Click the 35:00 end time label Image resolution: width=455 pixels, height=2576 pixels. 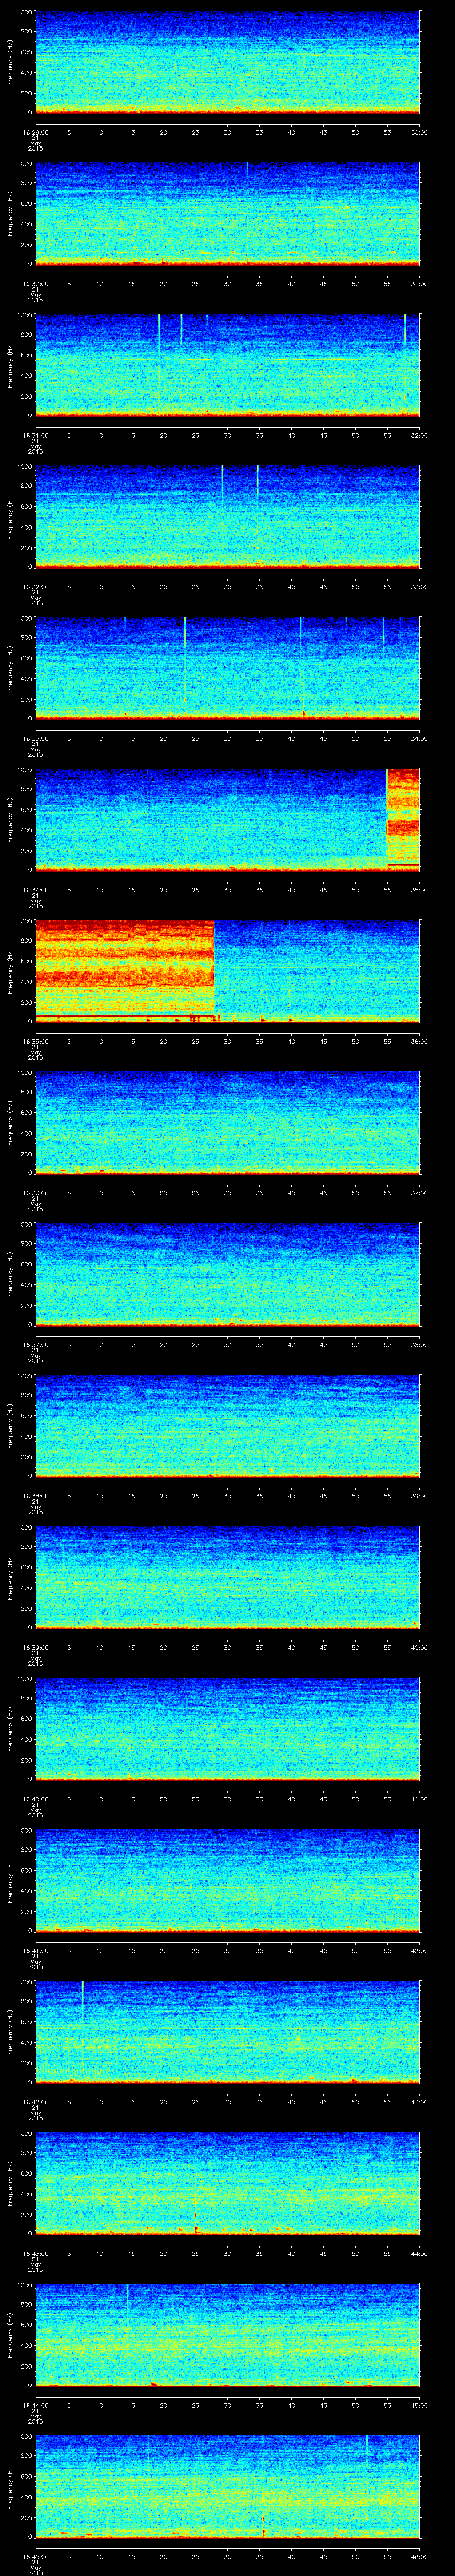[419, 890]
